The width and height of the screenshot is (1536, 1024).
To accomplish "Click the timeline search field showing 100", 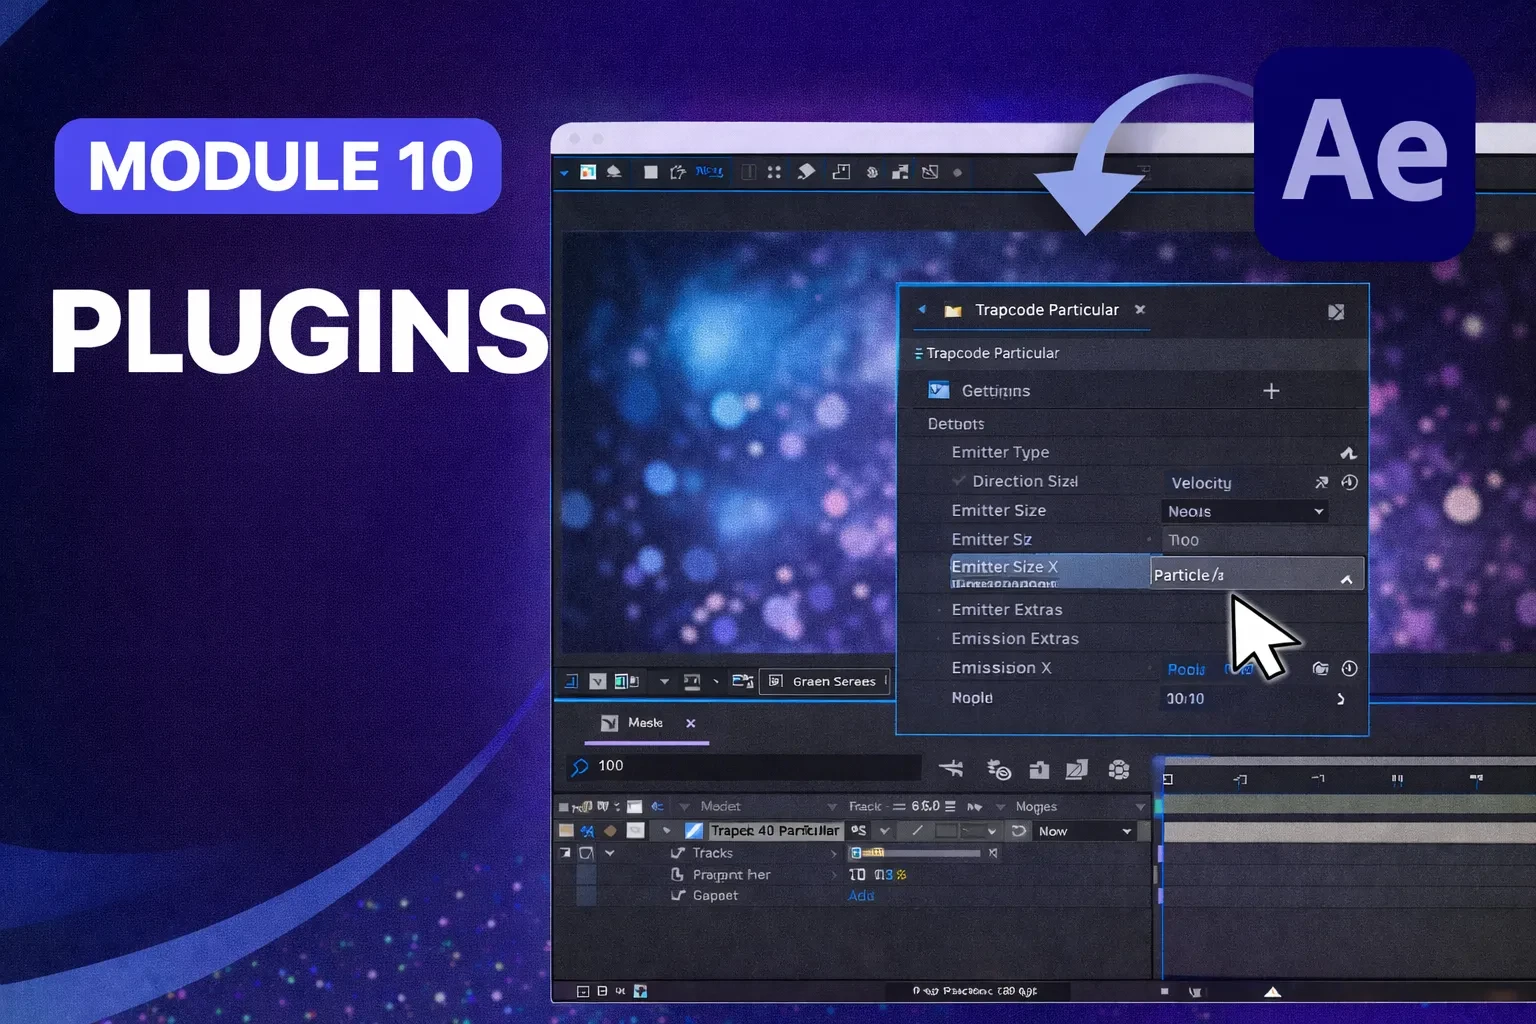I will click(x=743, y=766).
